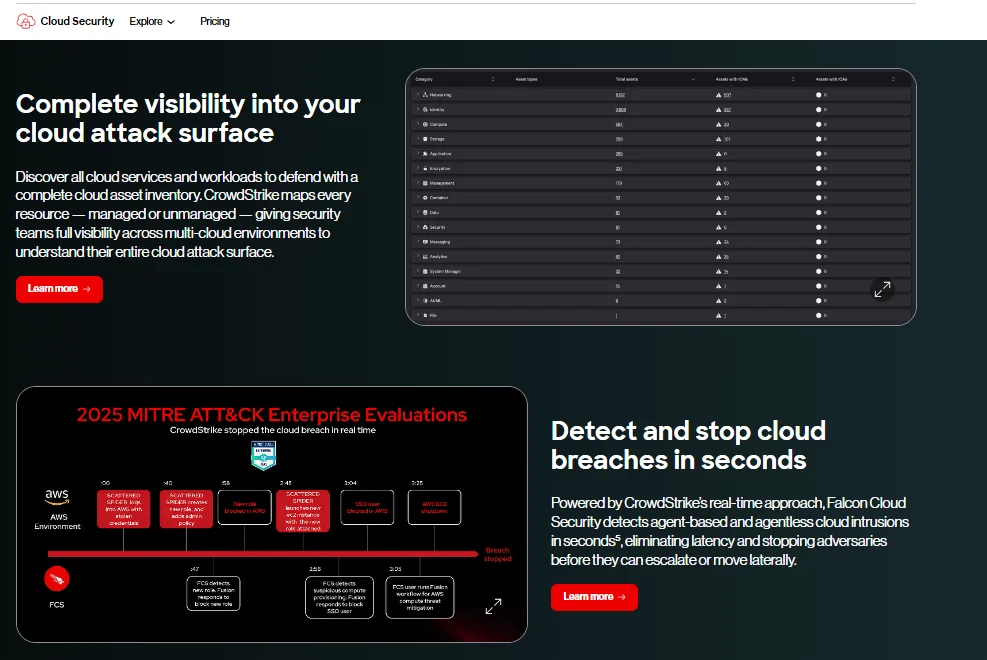This screenshot has height=660, width=987.
Task: Click the '2025 MITRE ATT&CK Enterprise Evaluations' title
Action: click(x=272, y=415)
